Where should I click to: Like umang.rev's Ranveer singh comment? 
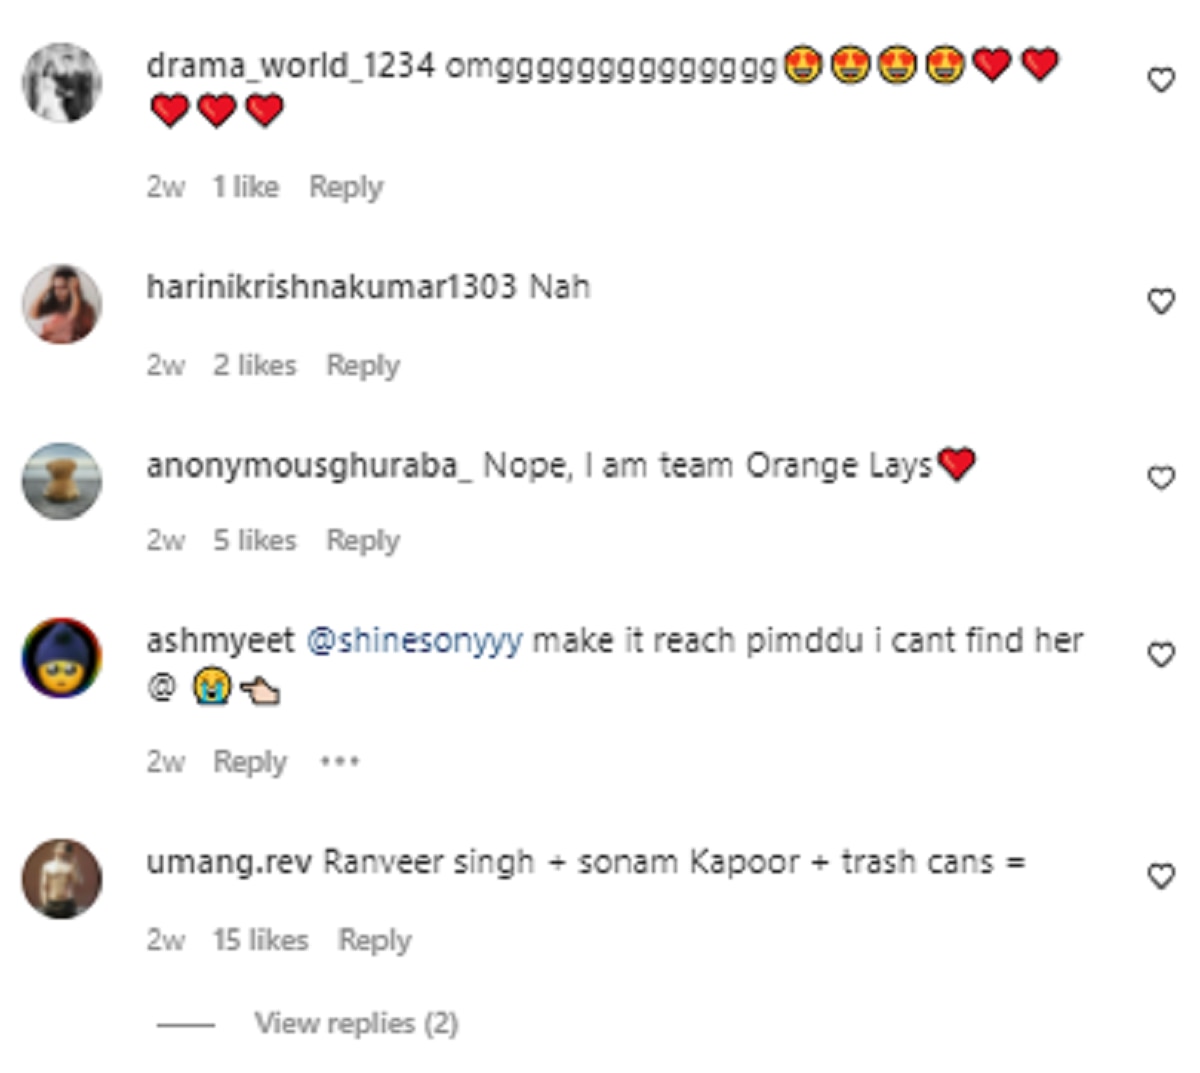pyautogui.click(x=1160, y=876)
